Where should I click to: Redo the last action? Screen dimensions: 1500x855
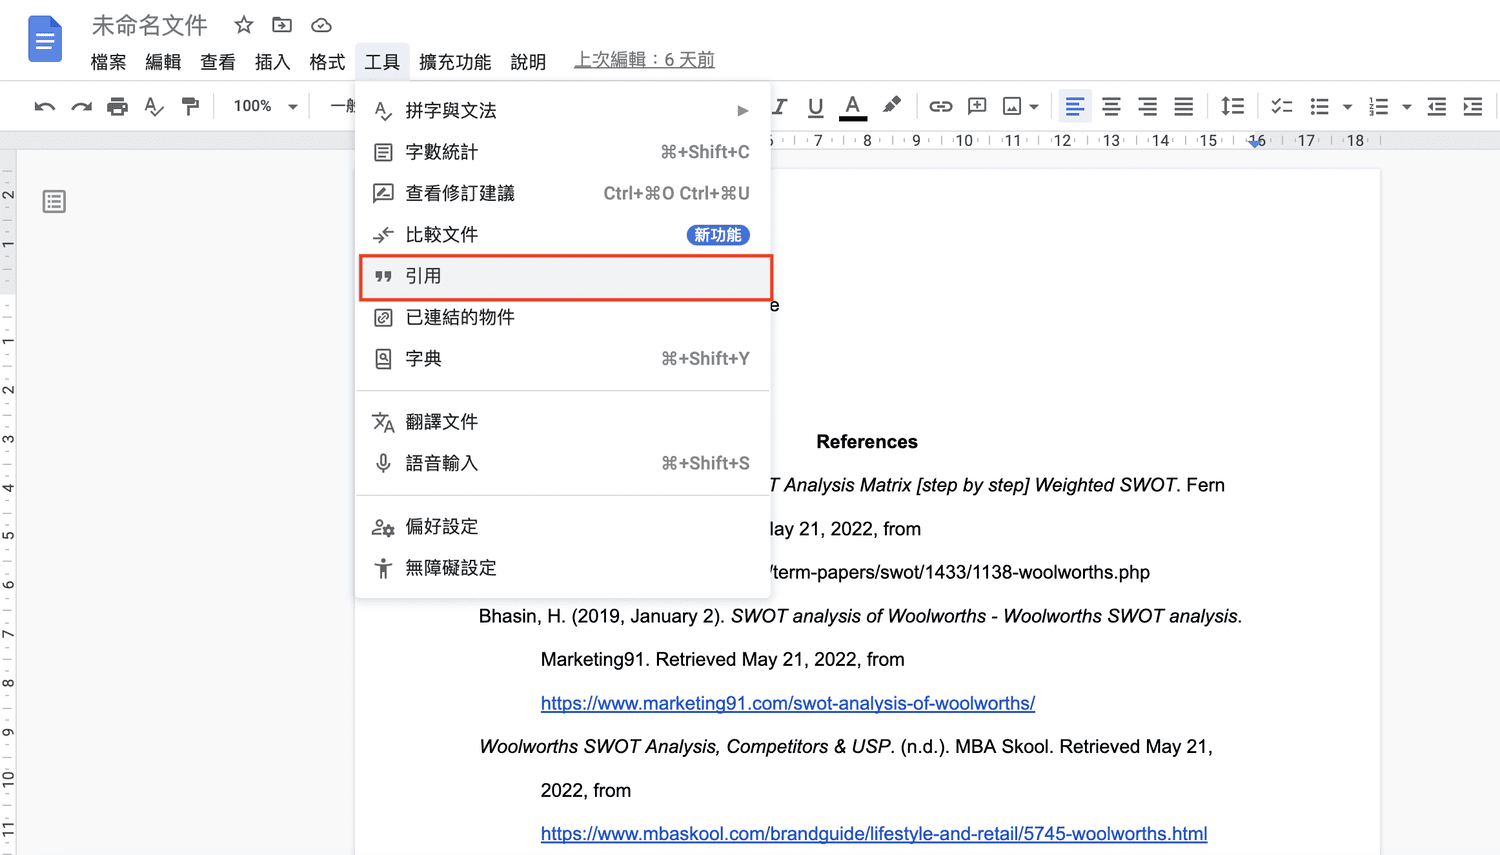coord(81,106)
